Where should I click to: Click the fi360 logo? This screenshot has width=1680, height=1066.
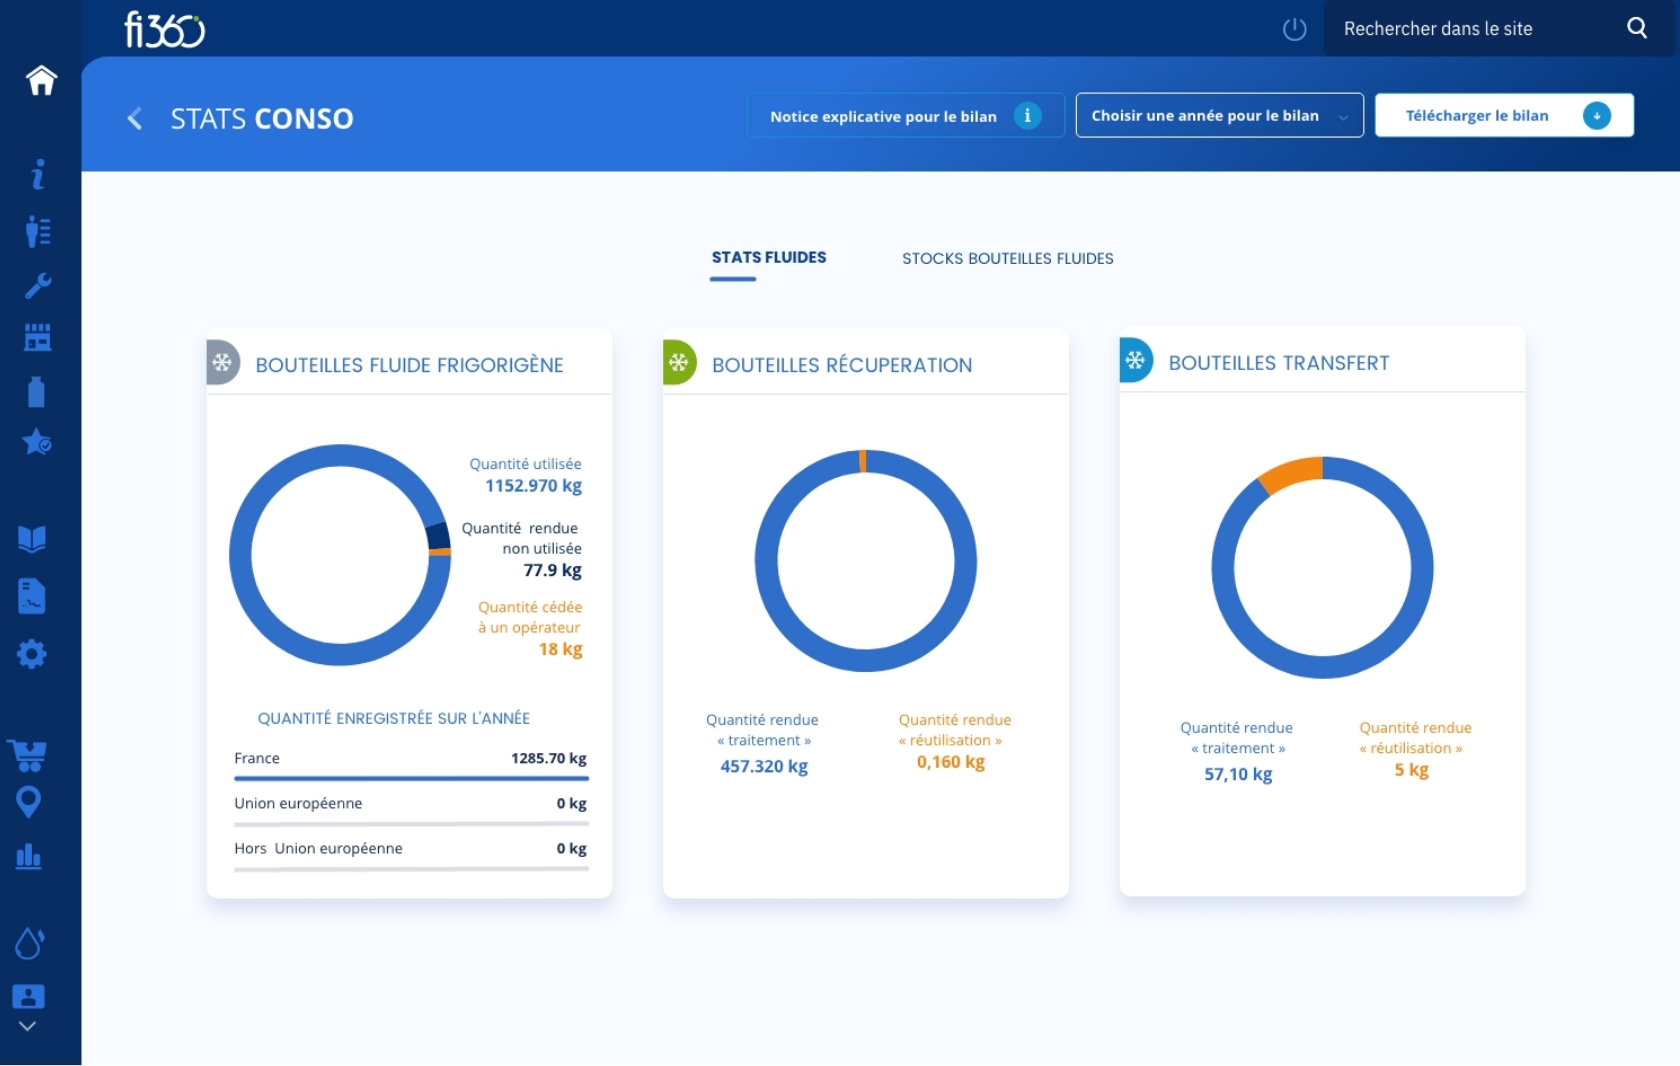point(165,30)
